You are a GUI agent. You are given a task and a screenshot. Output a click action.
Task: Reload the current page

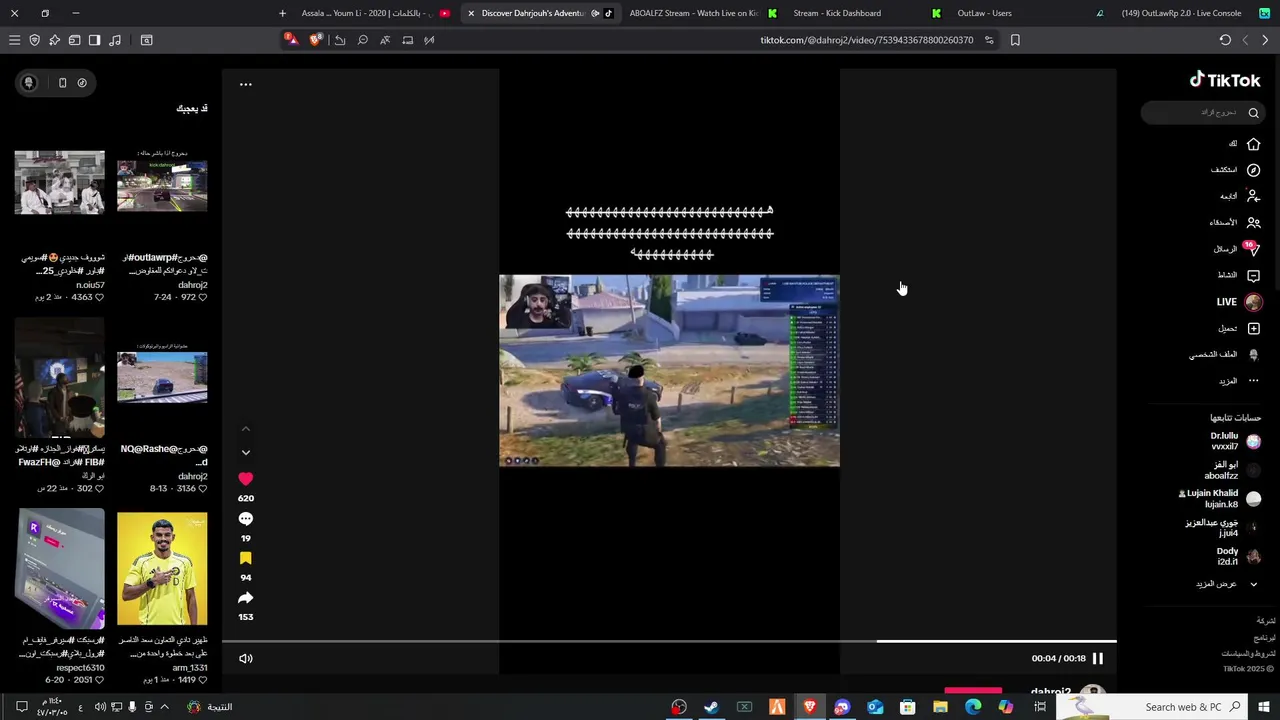point(1225,40)
